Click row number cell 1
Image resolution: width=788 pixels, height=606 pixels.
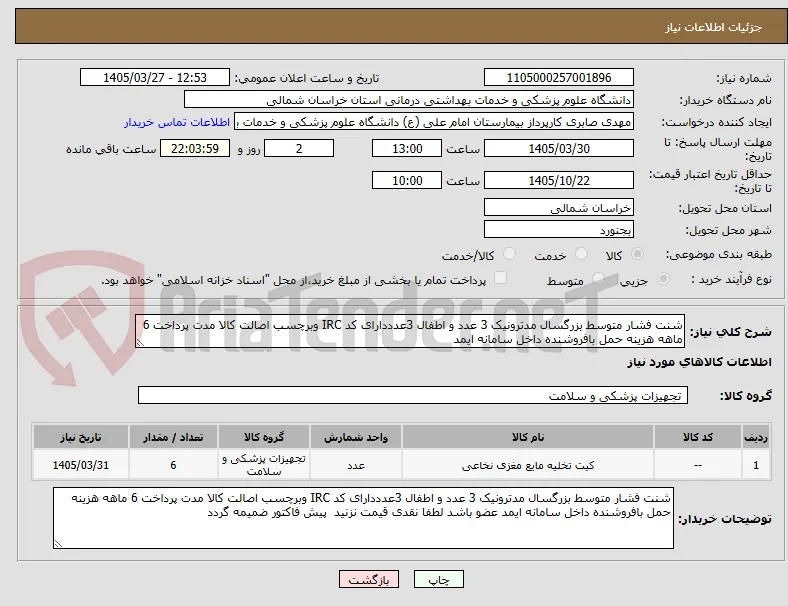756,465
